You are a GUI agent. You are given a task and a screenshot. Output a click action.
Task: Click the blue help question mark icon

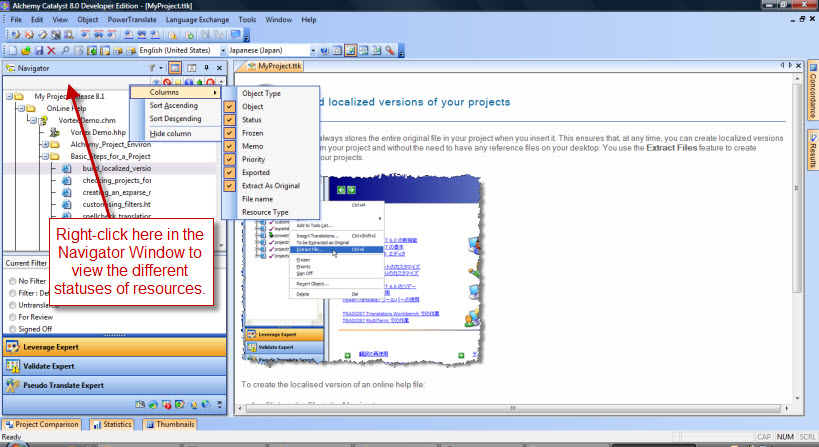tap(324, 51)
